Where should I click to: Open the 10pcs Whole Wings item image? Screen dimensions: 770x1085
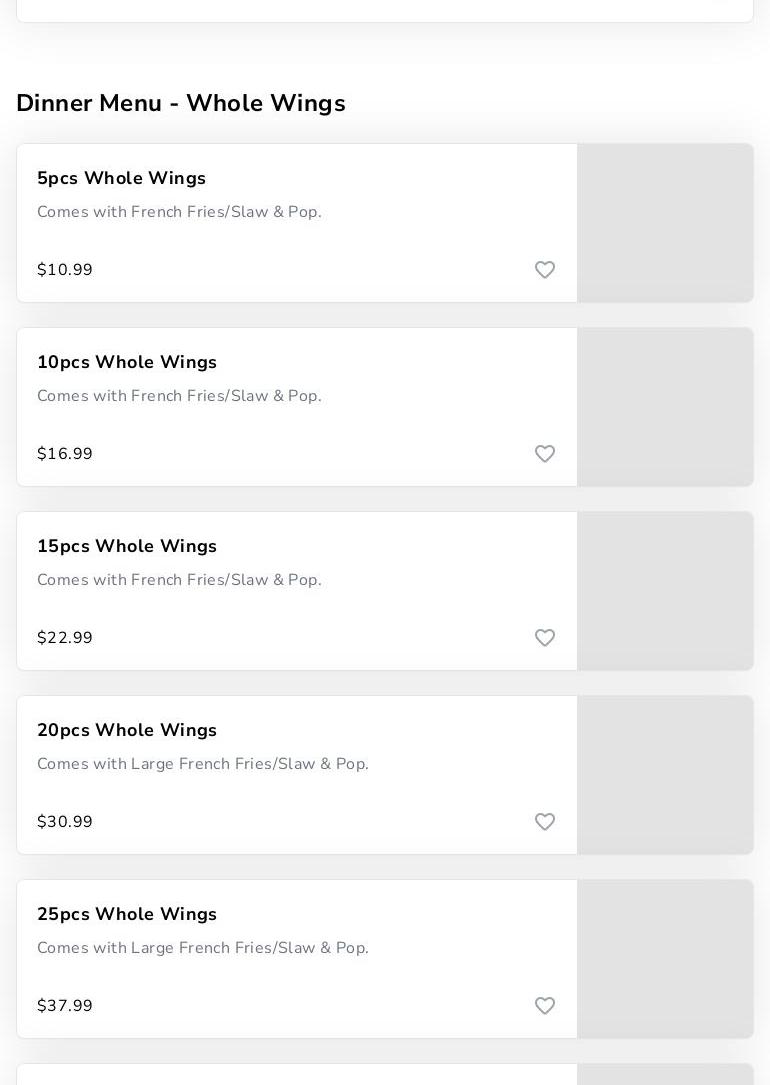[x=665, y=407]
